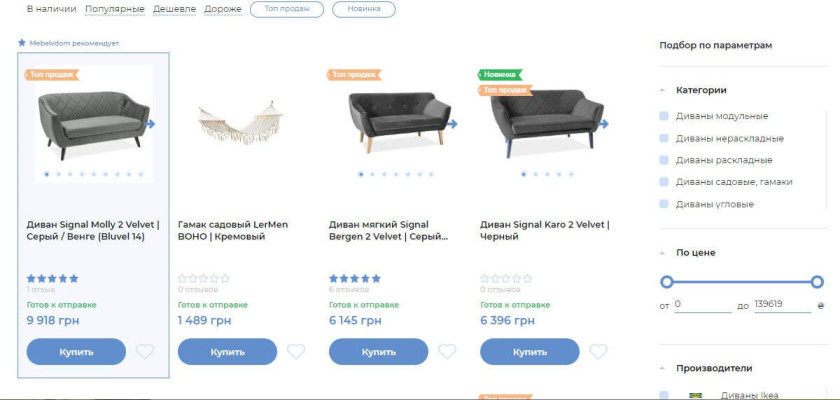Favorite the Signal Bergen 2 Velvet sofa
This screenshot has height=400, width=840.
447,351
